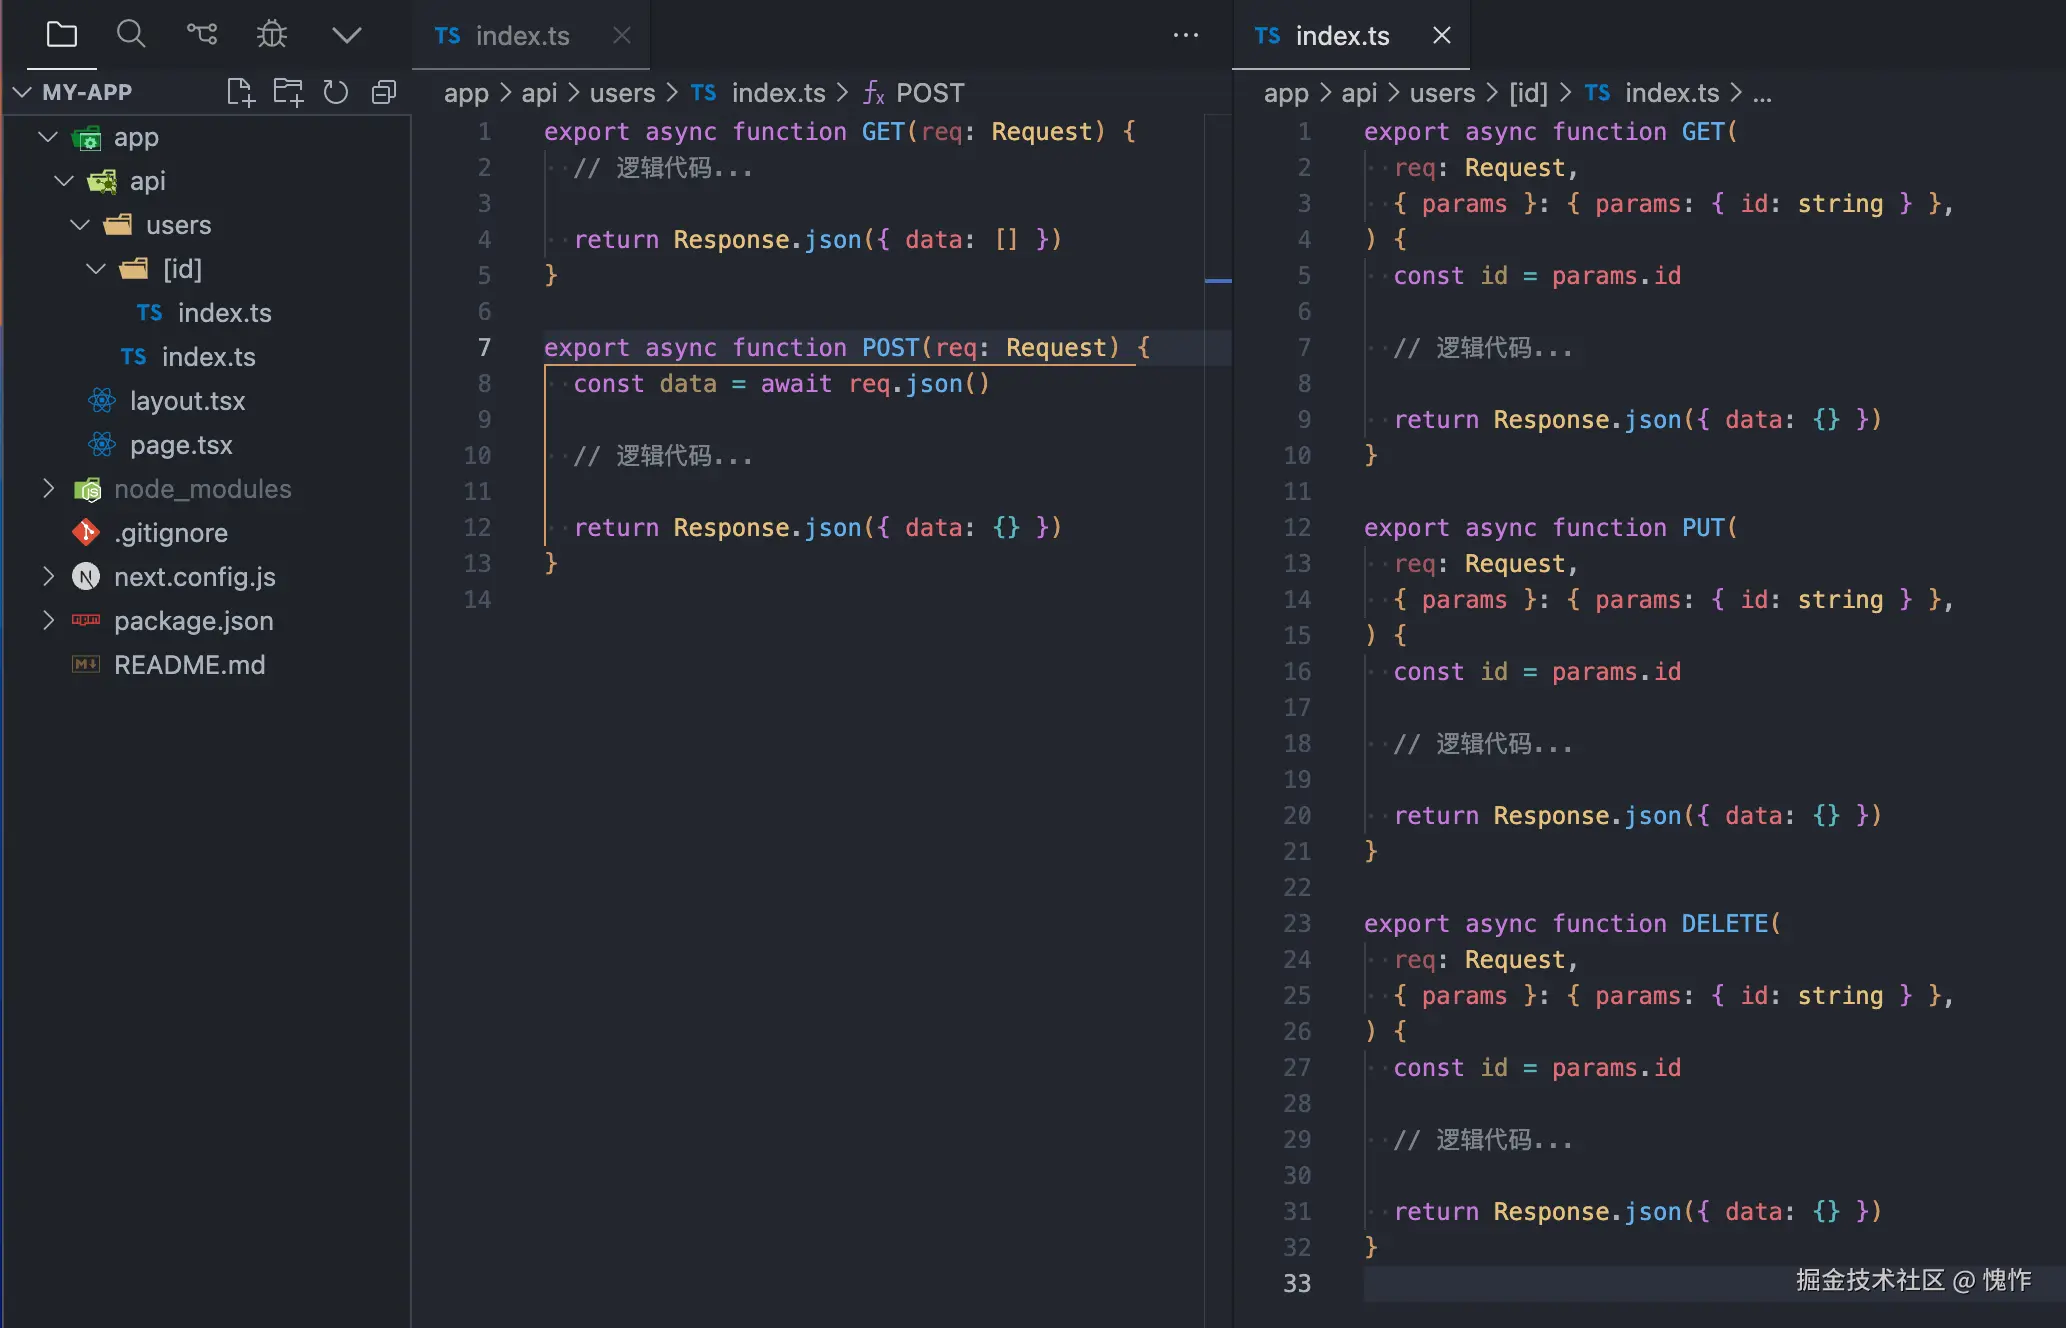Open layout.tsx file

pos(187,401)
